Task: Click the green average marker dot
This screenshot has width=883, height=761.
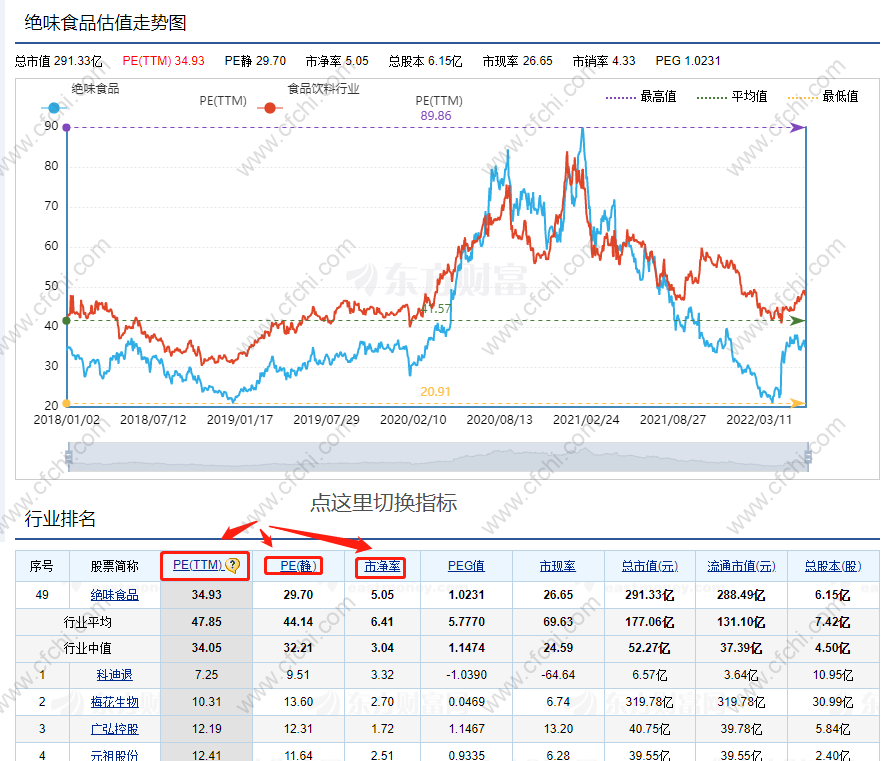Action: point(66,321)
